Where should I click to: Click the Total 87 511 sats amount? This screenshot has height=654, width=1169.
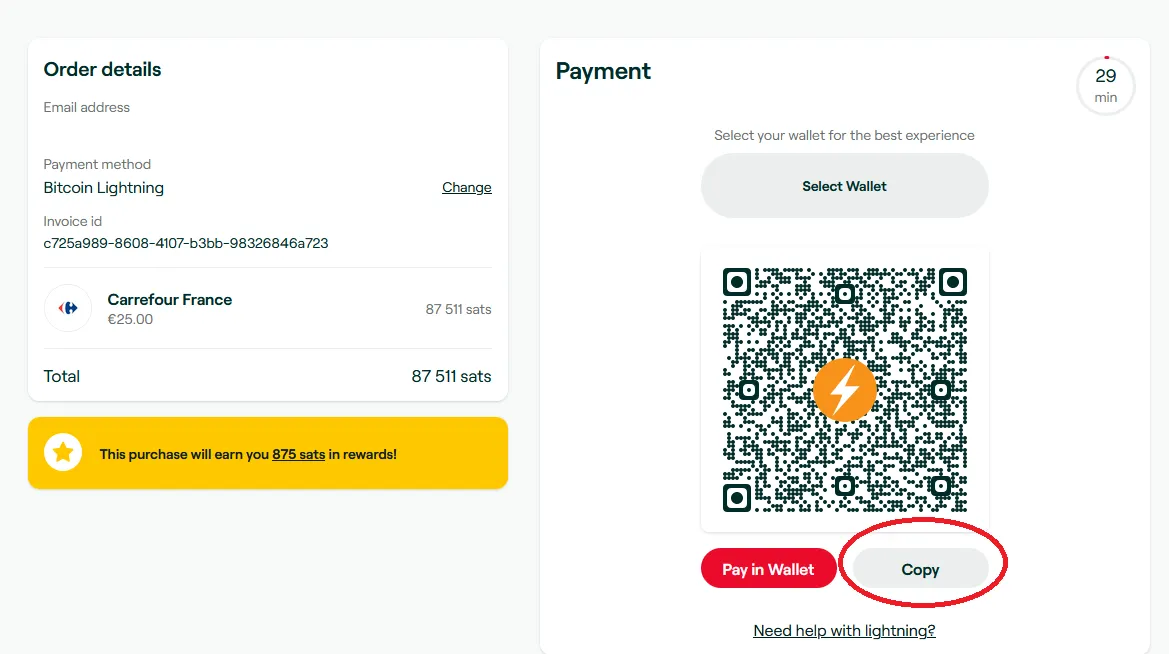(451, 377)
